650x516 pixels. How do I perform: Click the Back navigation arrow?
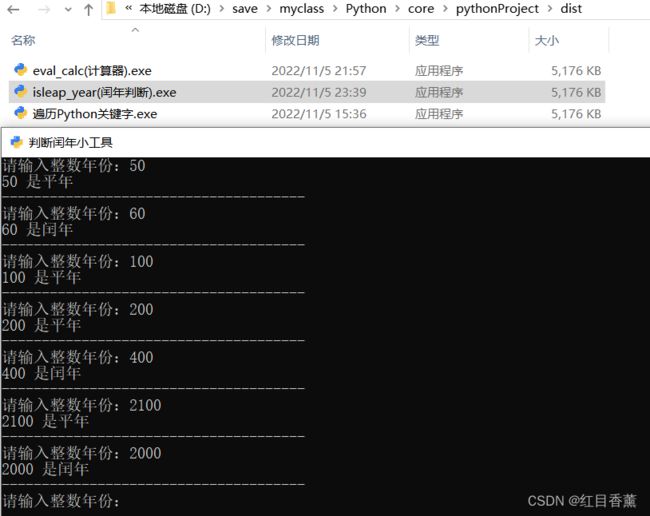coord(13,9)
